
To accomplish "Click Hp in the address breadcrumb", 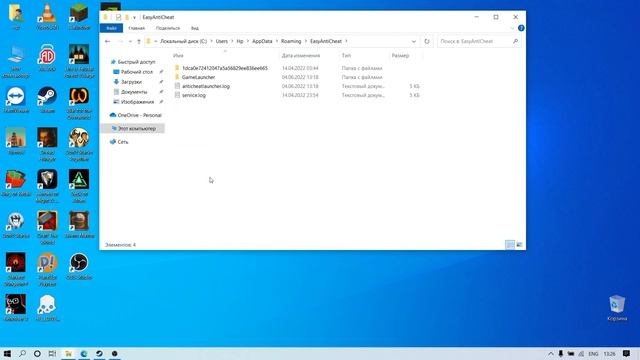I will tap(240, 41).
